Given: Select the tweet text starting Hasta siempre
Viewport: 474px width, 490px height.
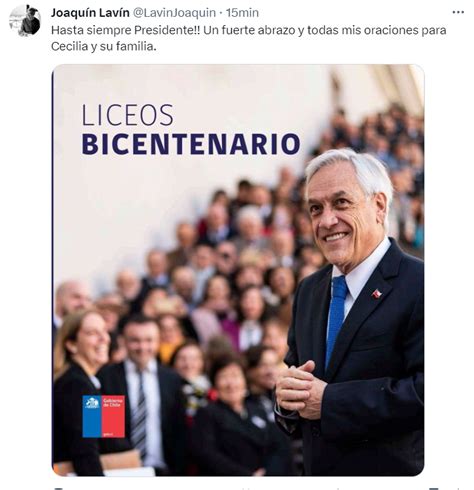Looking at the screenshot, I should click(x=249, y=38).
